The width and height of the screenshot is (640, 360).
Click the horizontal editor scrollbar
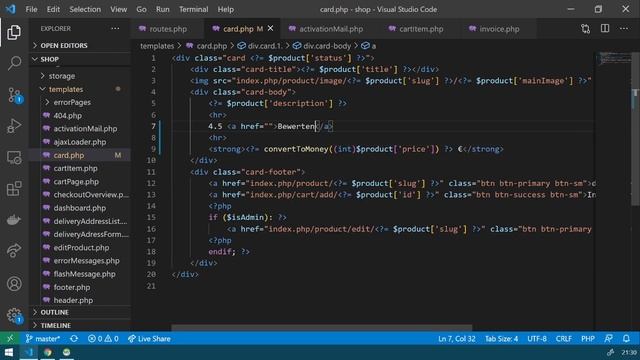pyautogui.click(x=321, y=328)
